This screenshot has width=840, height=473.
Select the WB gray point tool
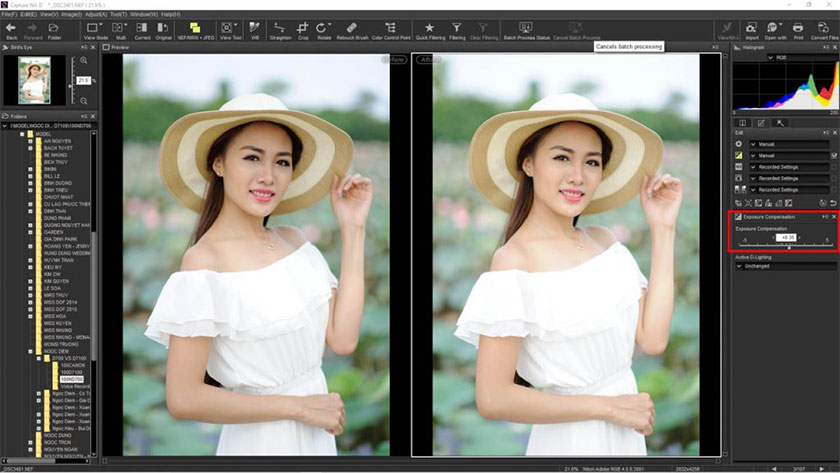click(254, 28)
